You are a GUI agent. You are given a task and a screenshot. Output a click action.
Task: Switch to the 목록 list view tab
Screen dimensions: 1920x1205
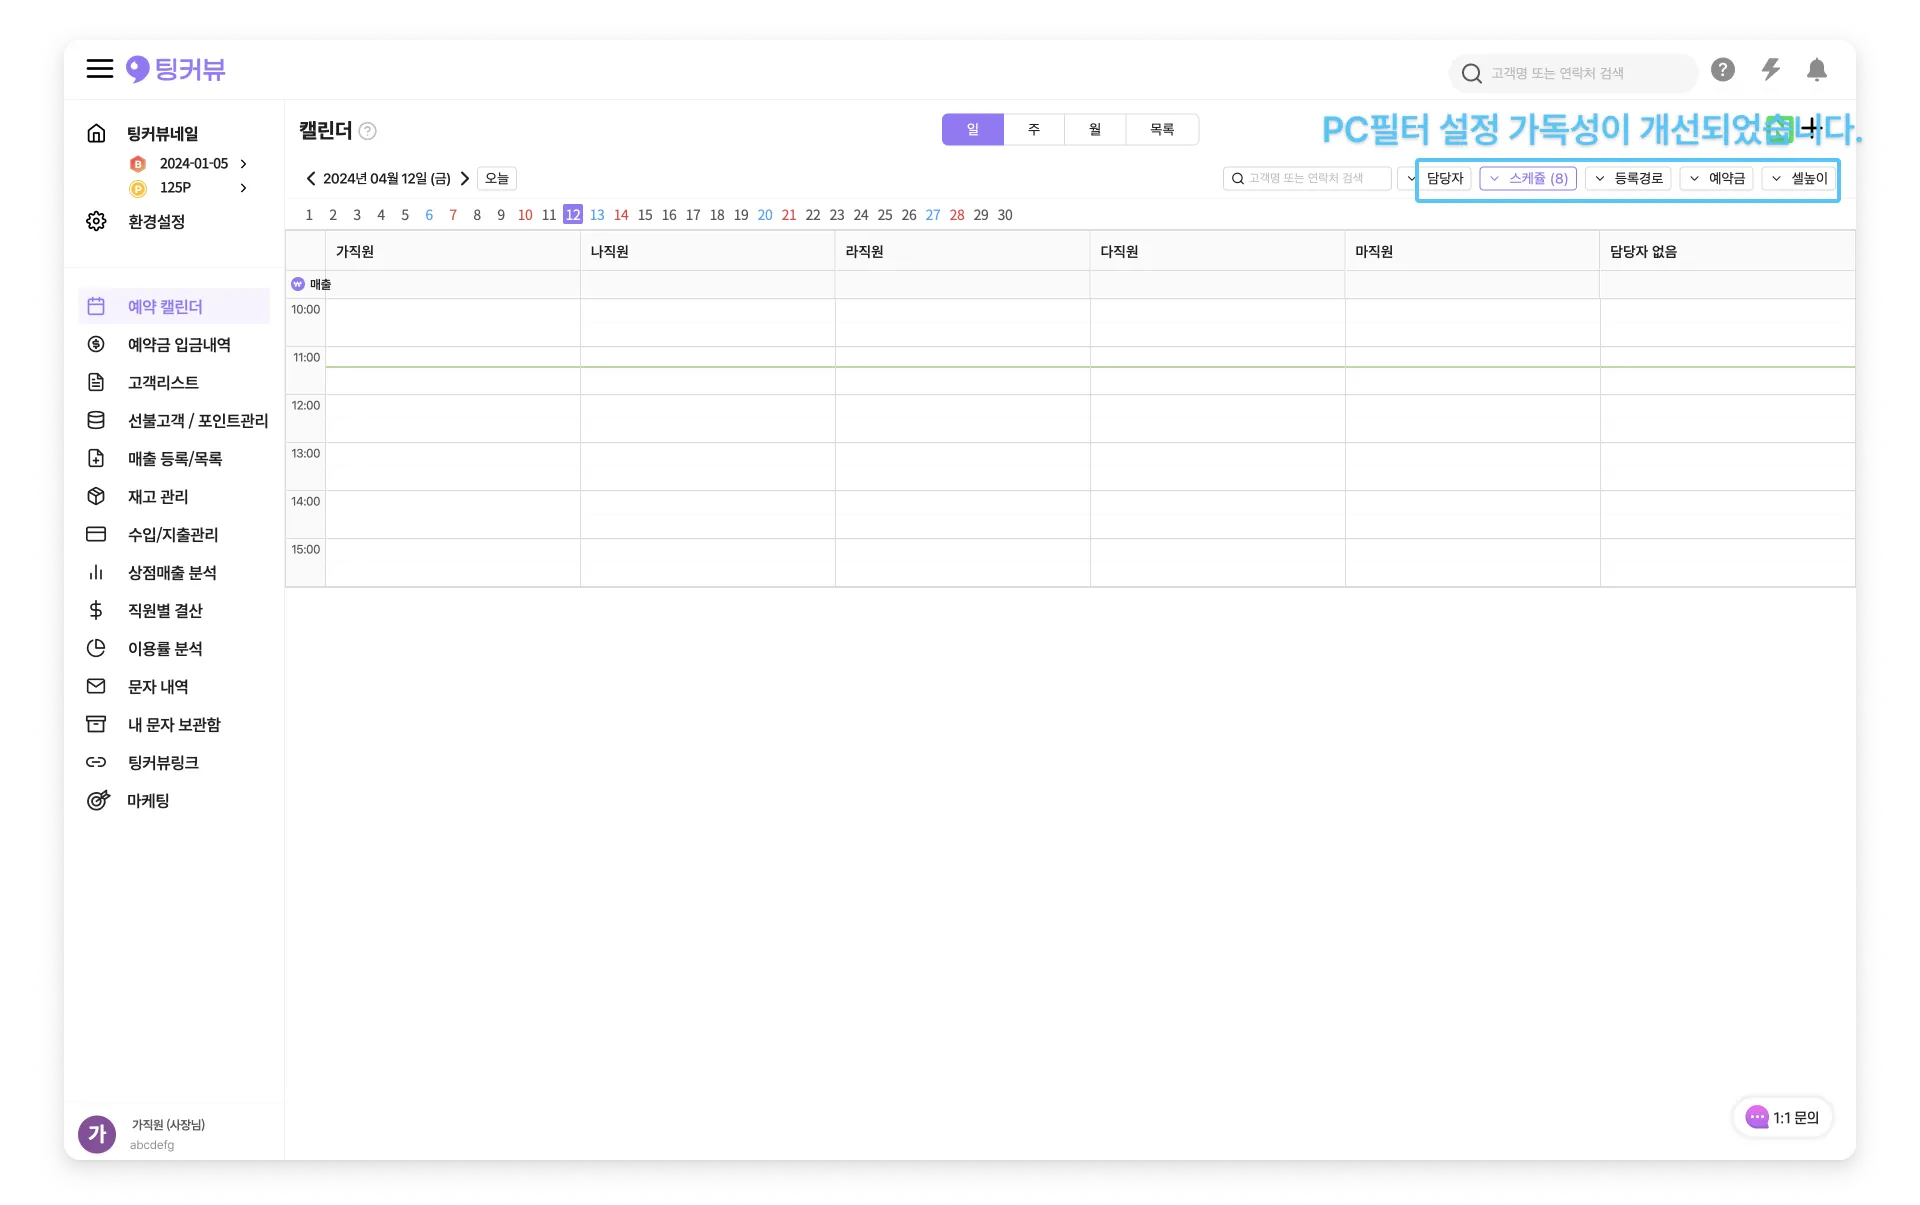click(x=1161, y=130)
